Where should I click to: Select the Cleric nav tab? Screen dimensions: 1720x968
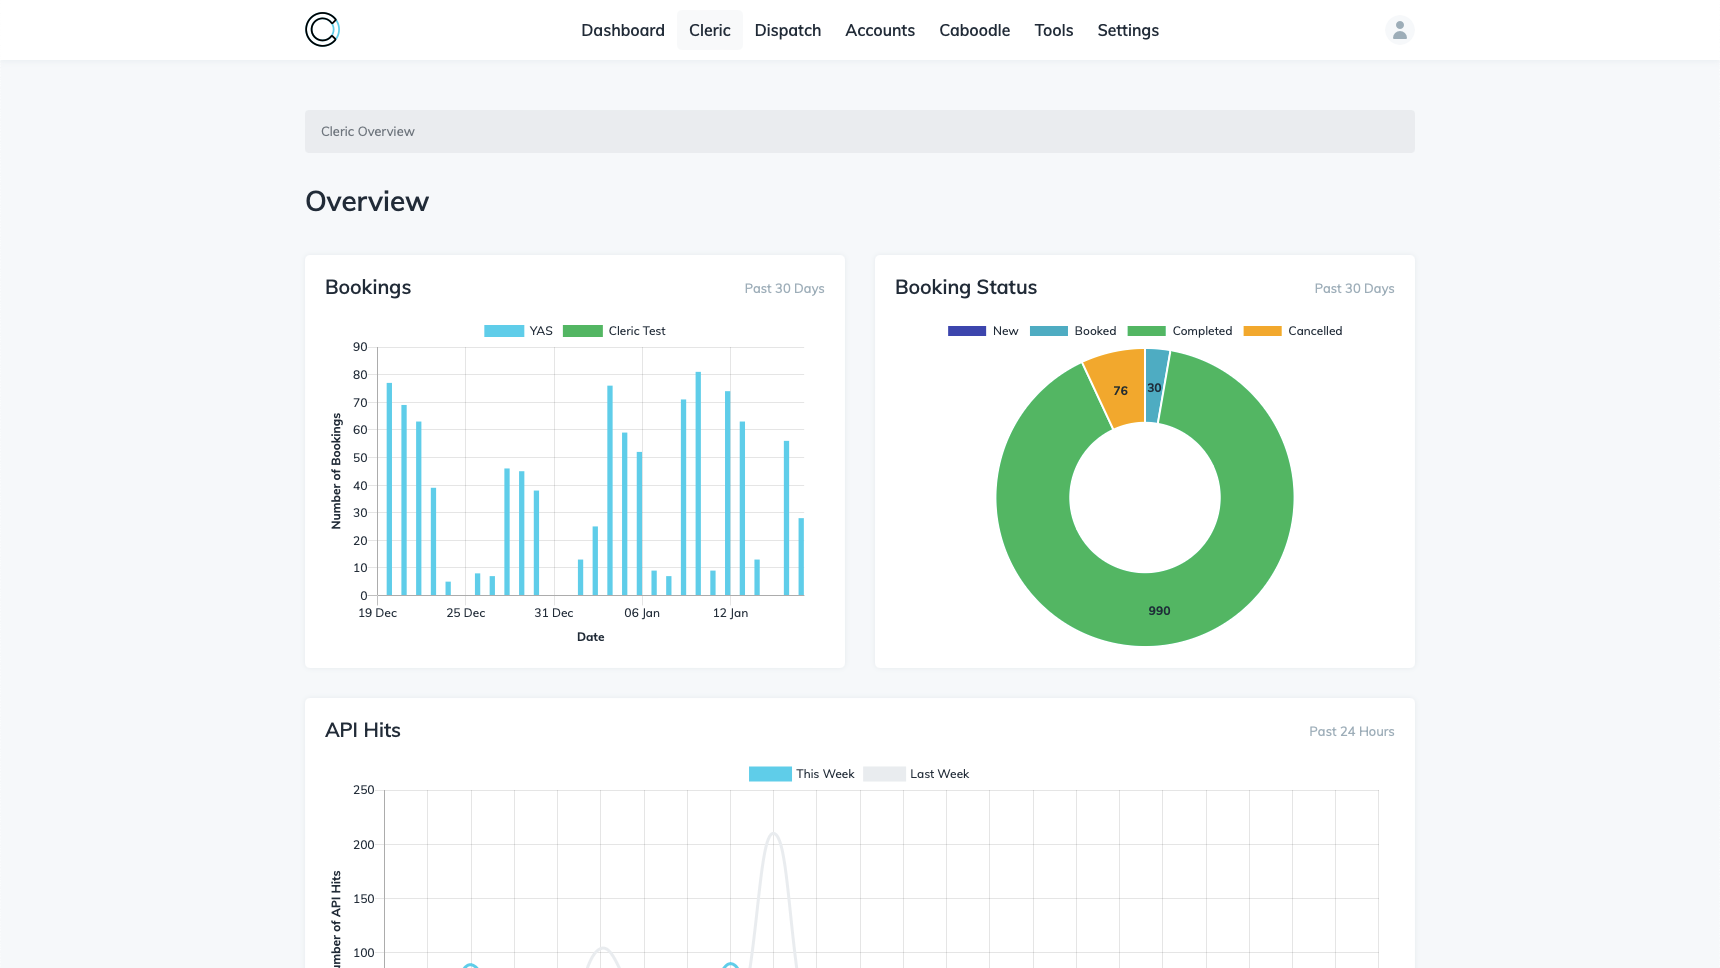click(x=710, y=30)
